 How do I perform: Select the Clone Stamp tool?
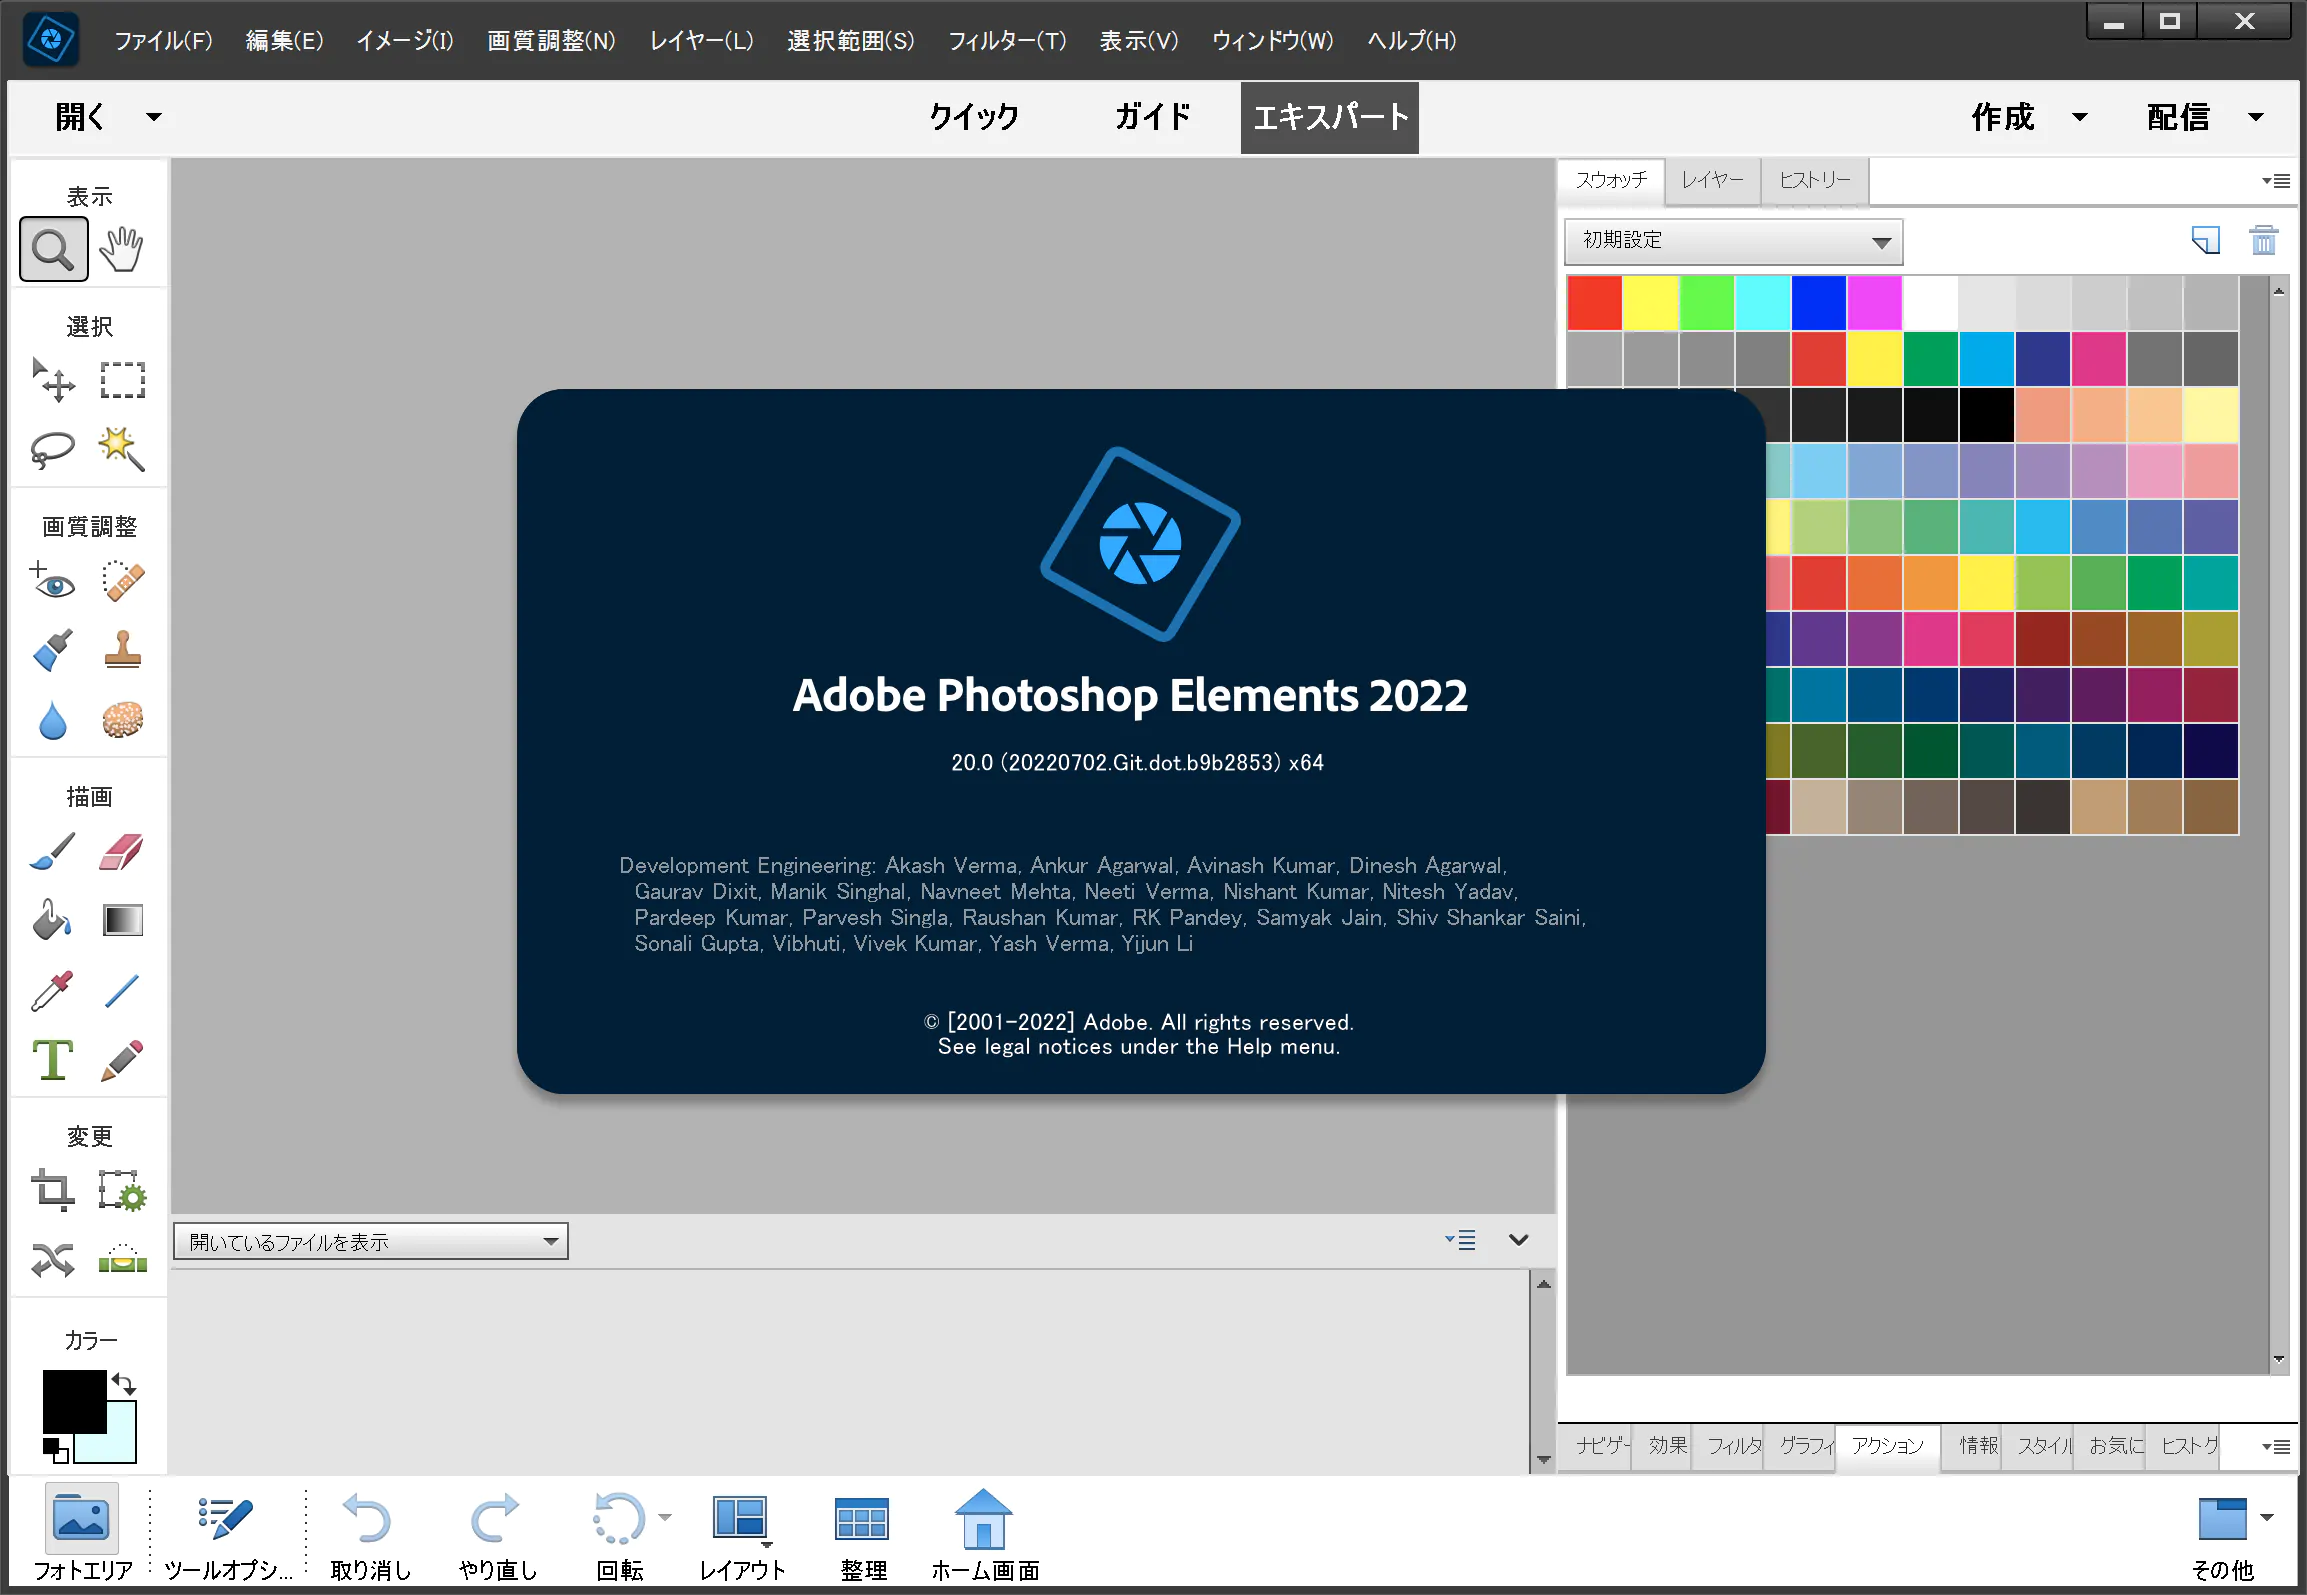[x=122, y=650]
